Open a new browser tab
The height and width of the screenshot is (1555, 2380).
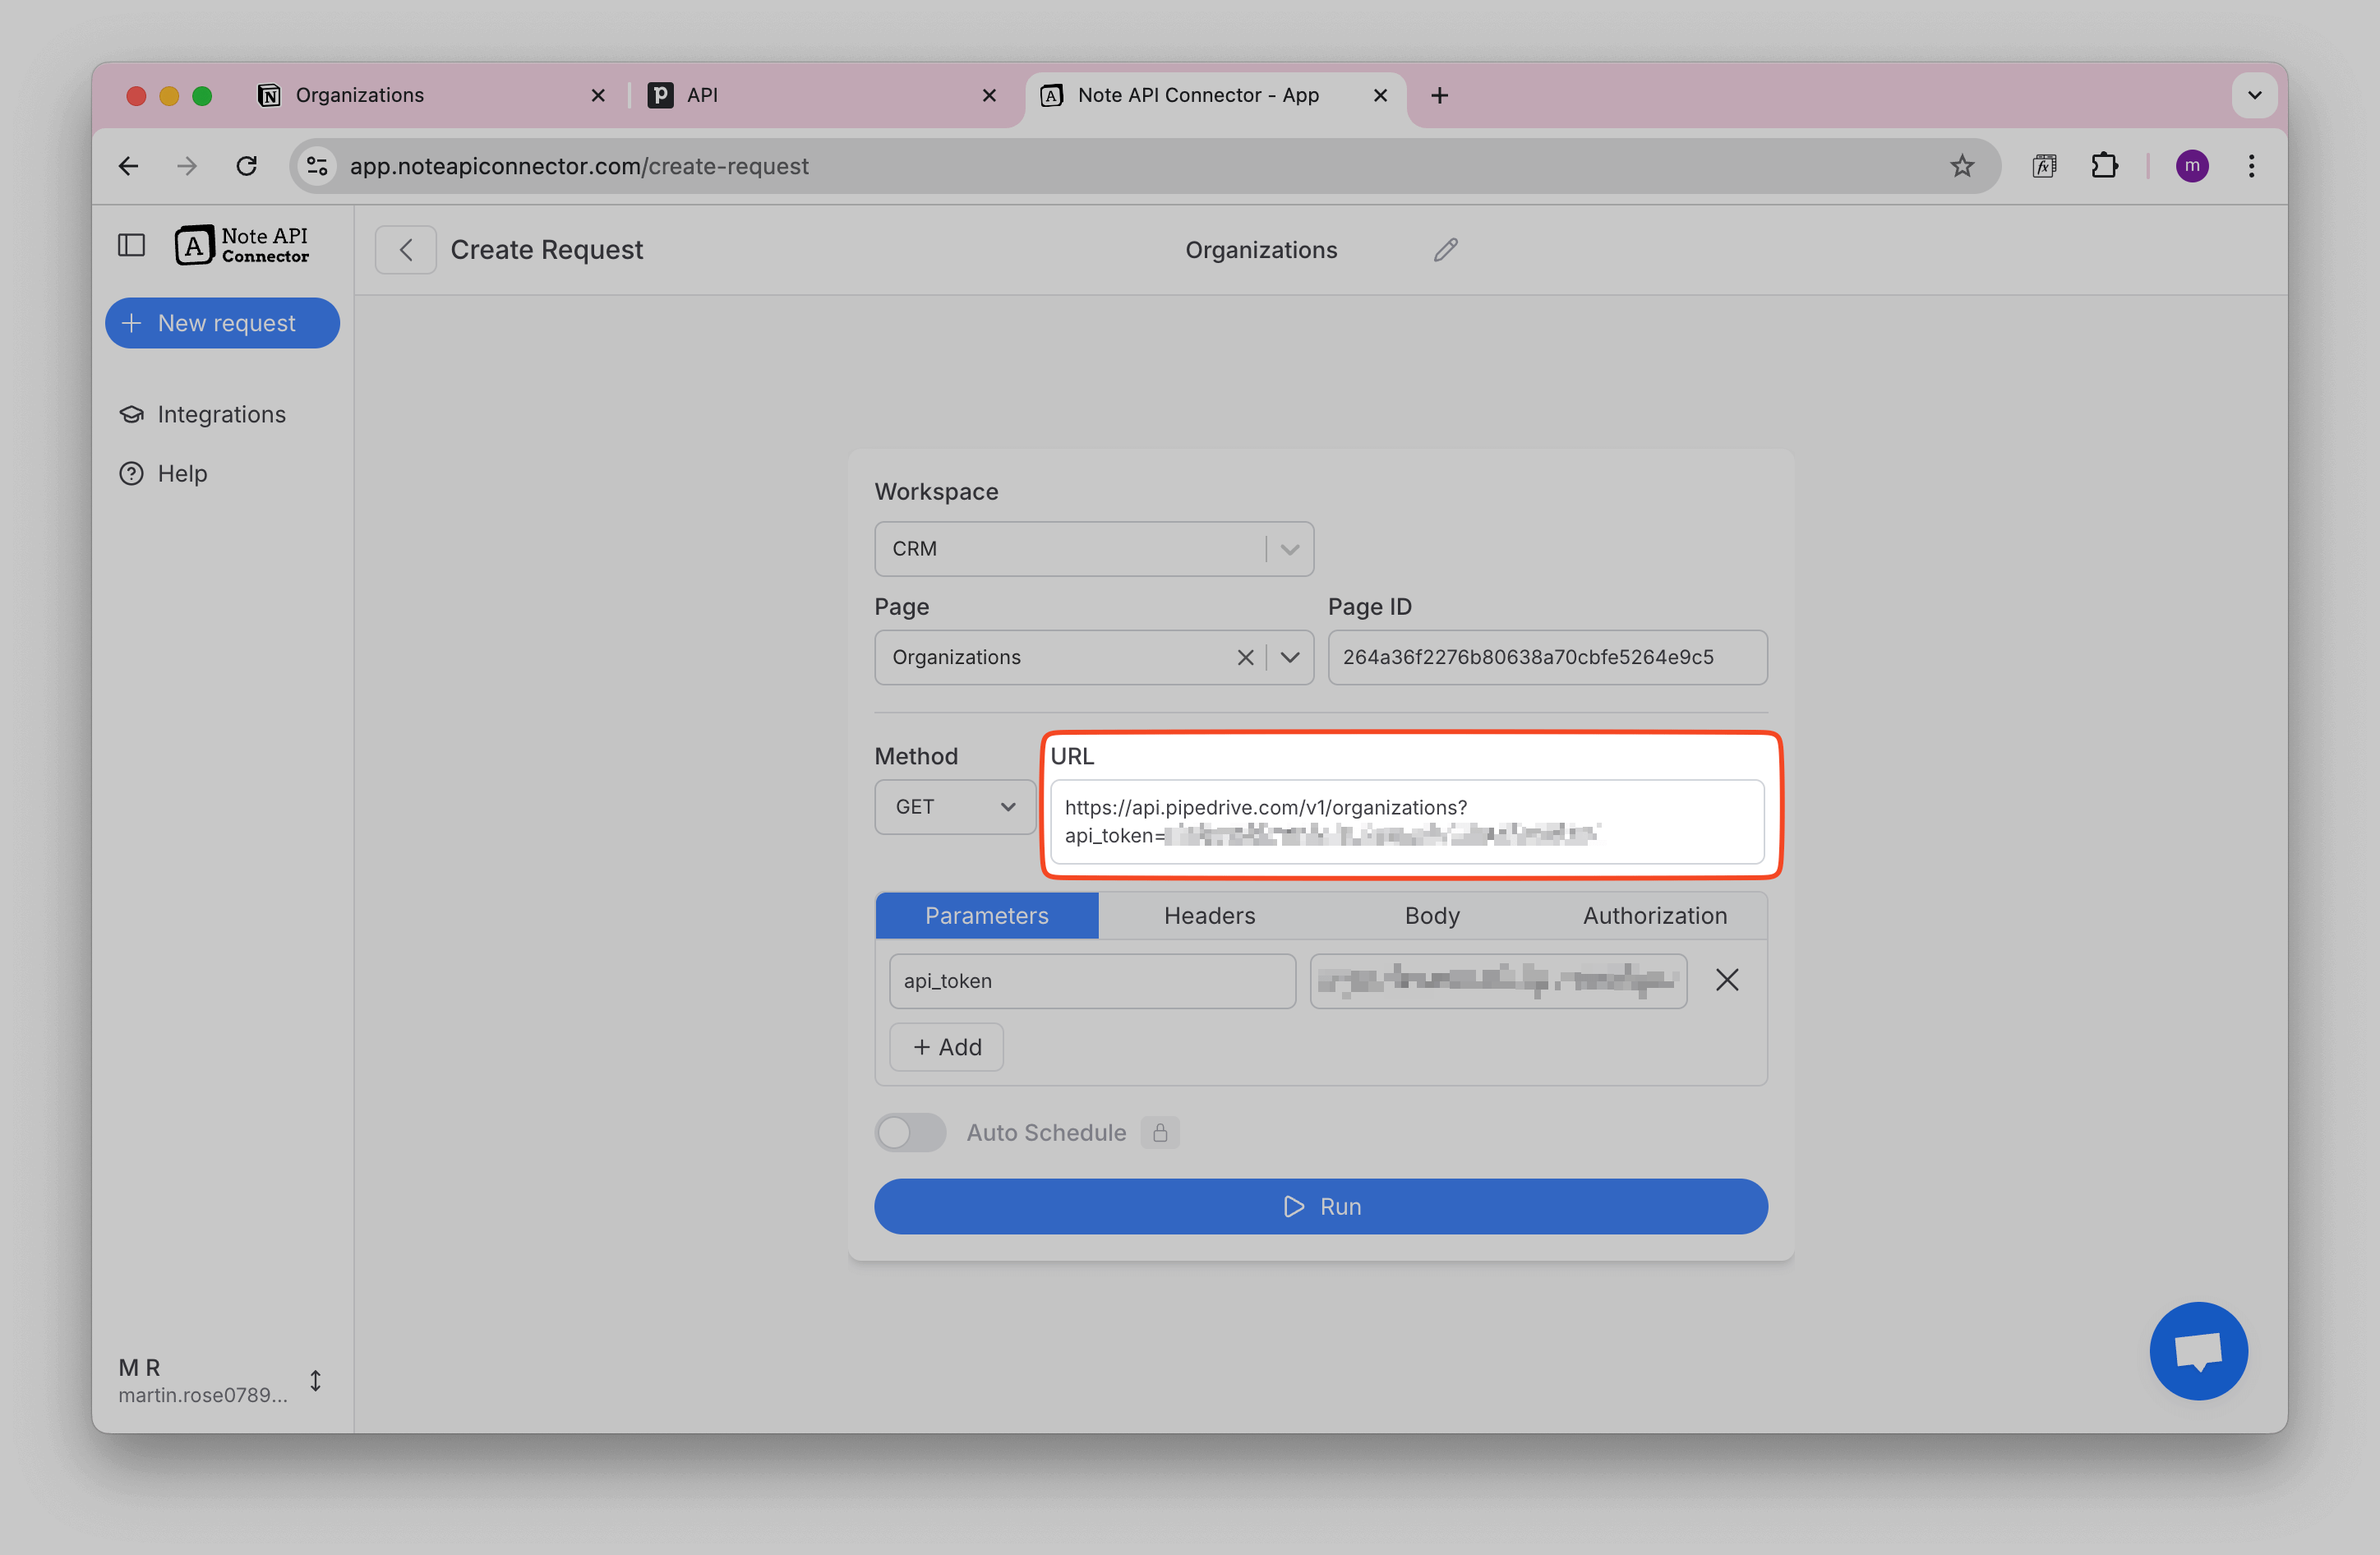click(1439, 95)
